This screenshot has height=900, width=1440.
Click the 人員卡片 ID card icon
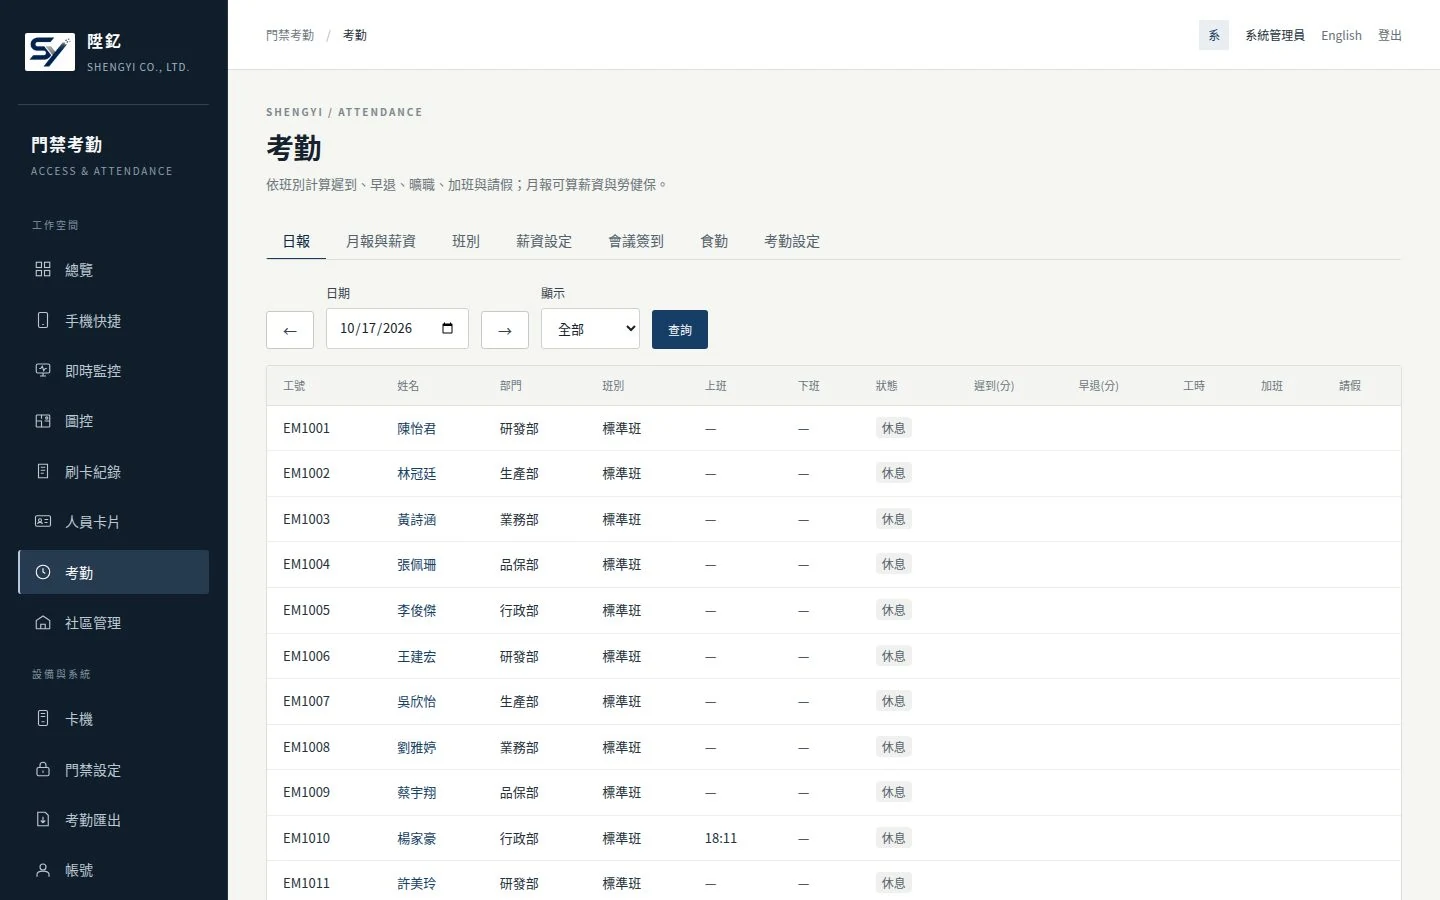(x=43, y=521)
